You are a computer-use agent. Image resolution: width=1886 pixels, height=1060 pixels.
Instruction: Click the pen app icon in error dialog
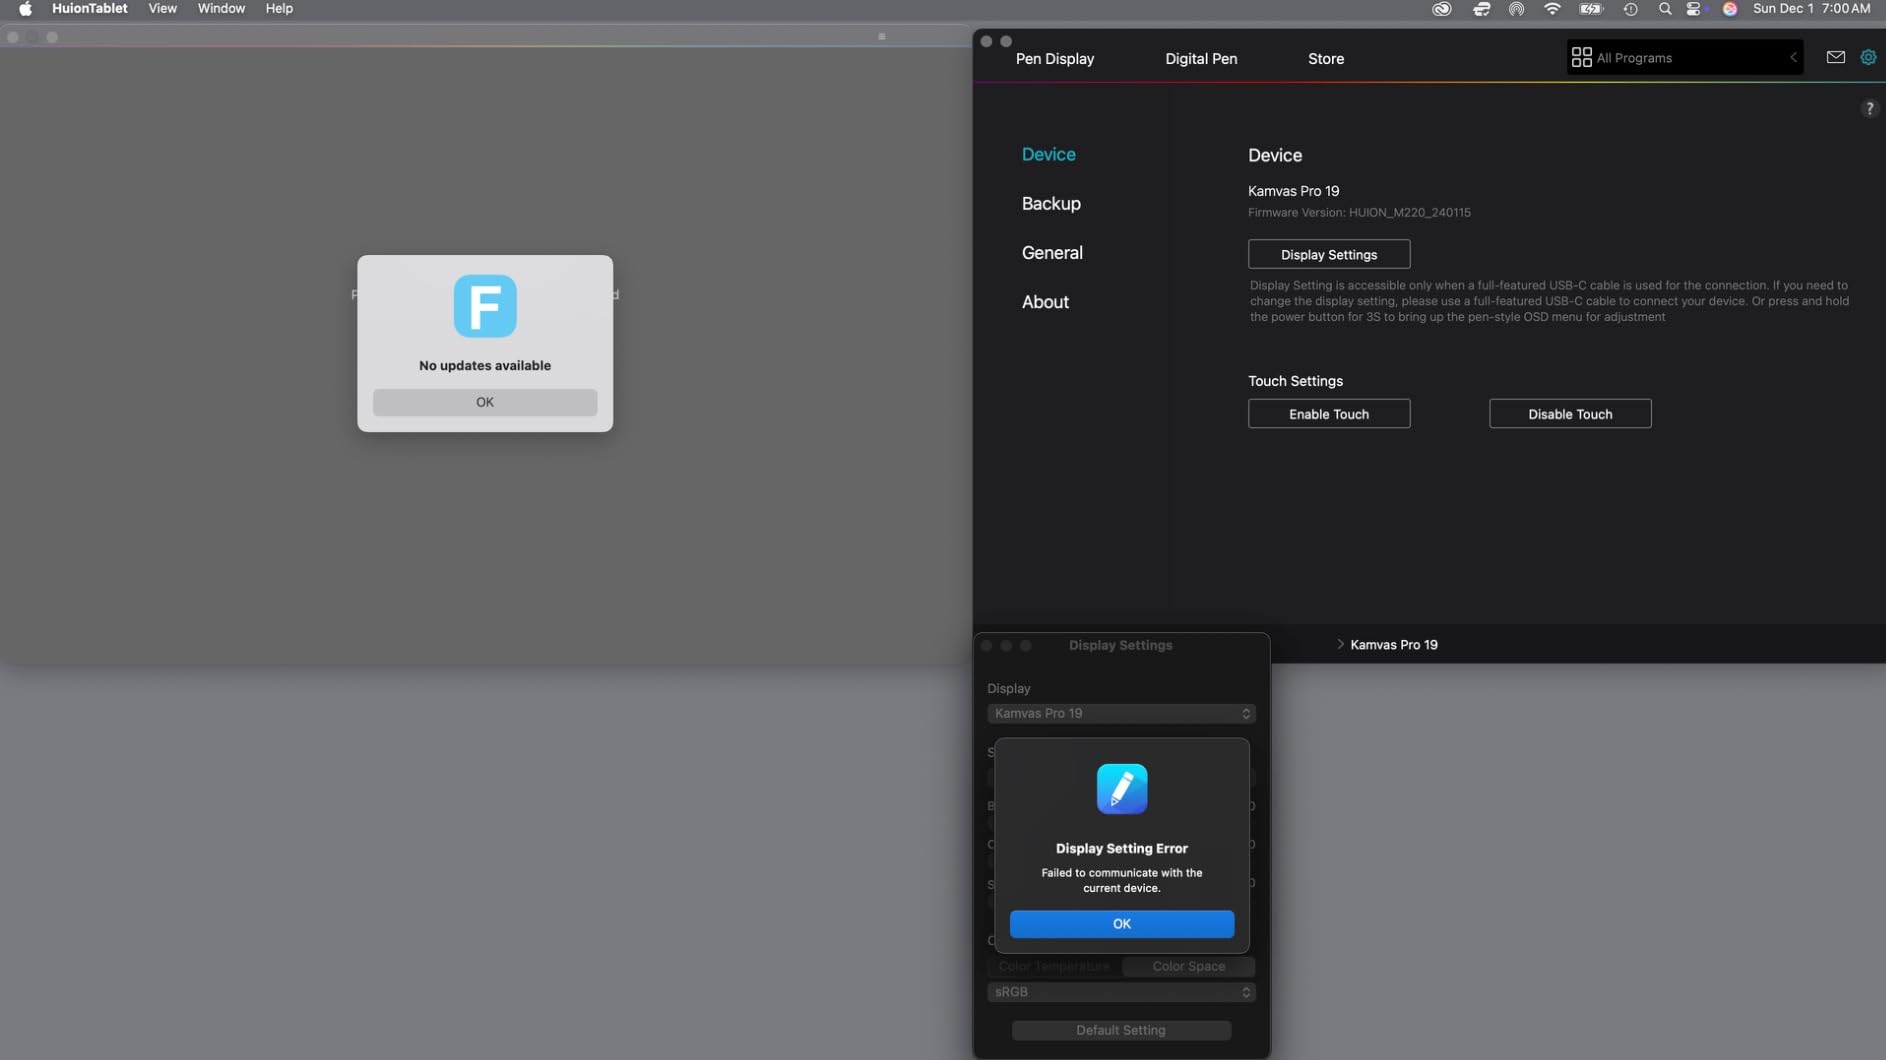pyautogui.click(x=1122, y=789)
